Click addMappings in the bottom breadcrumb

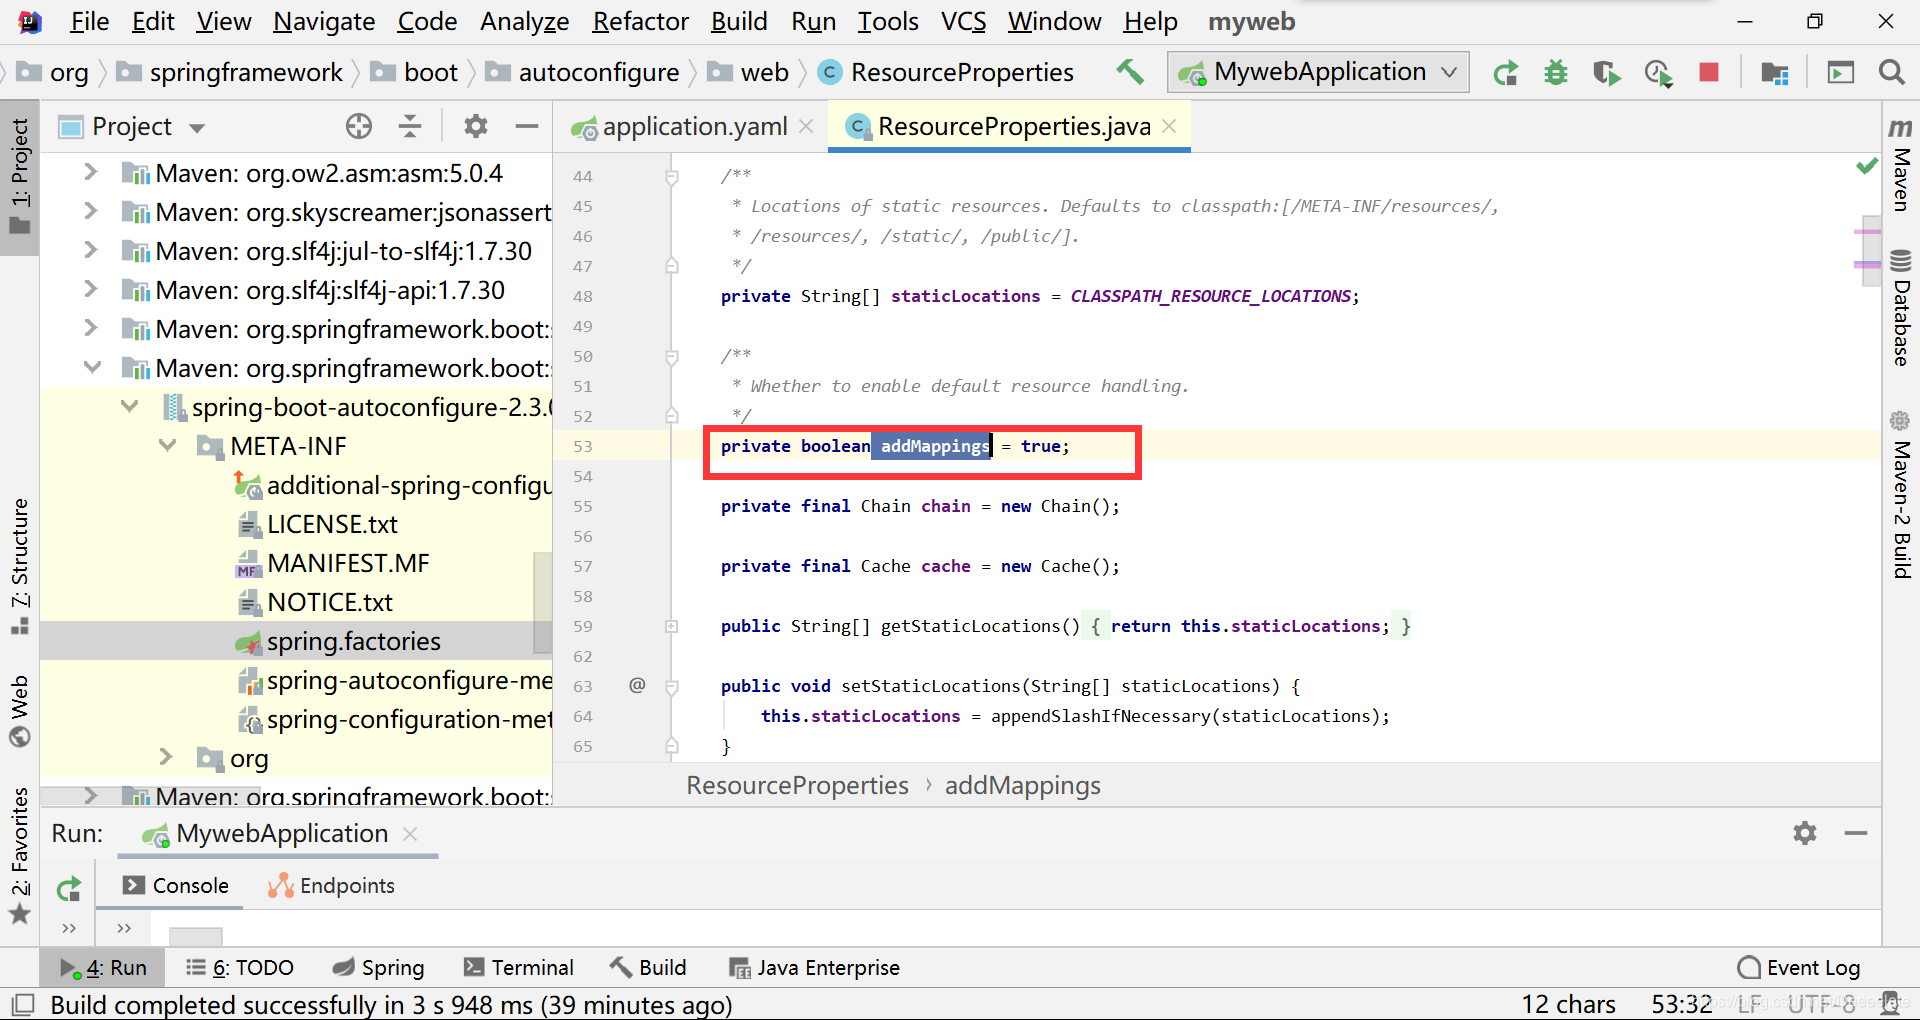tap(1022, 785)
